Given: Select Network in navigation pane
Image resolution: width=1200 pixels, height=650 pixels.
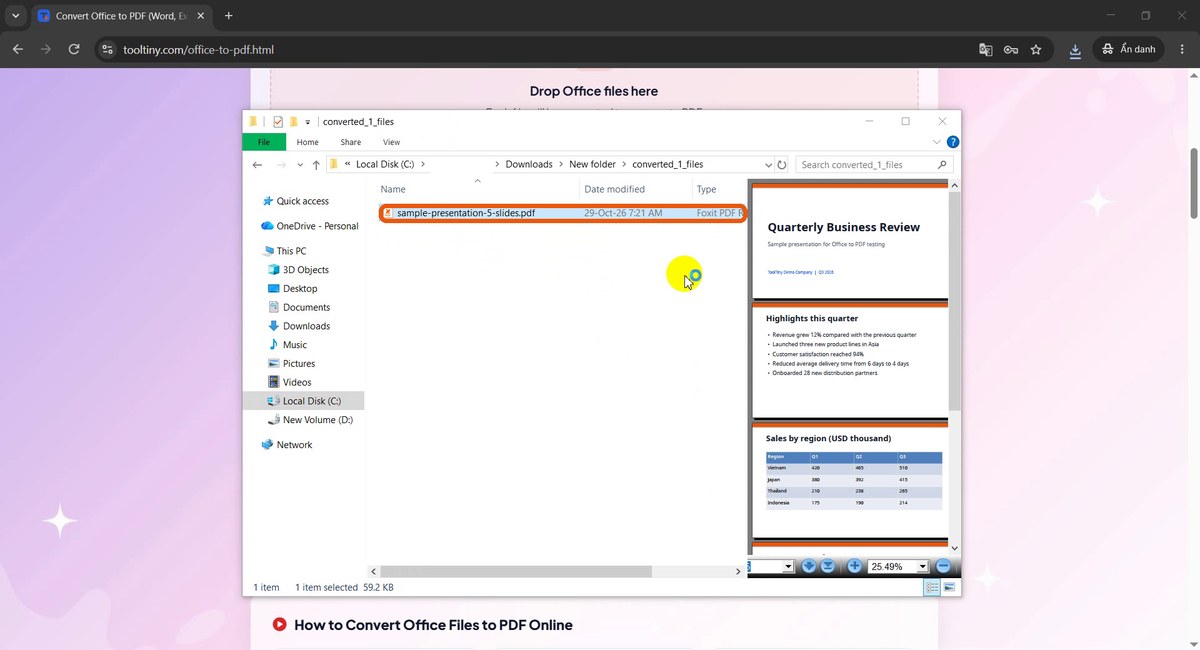Looking at the screenshot, I should coord(286,445).
